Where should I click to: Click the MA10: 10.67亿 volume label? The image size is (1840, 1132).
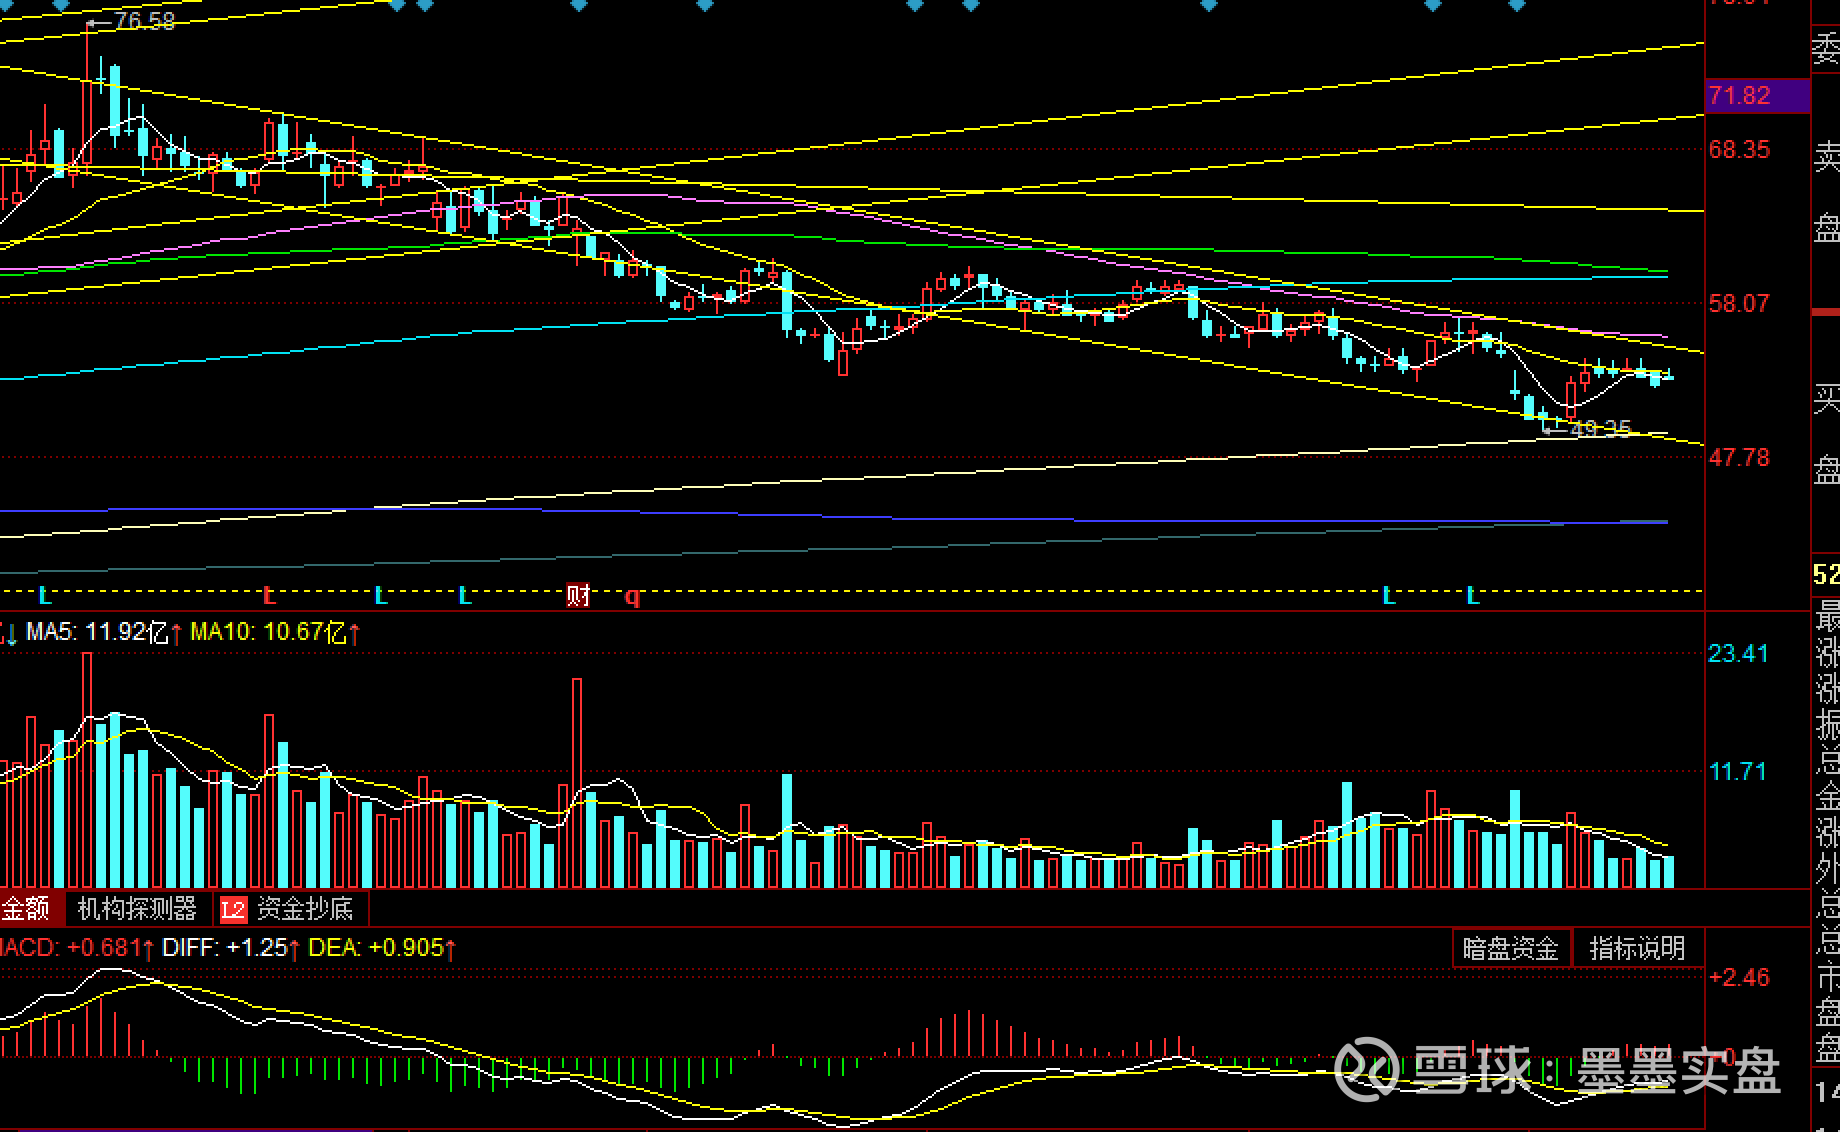(268, 632)
